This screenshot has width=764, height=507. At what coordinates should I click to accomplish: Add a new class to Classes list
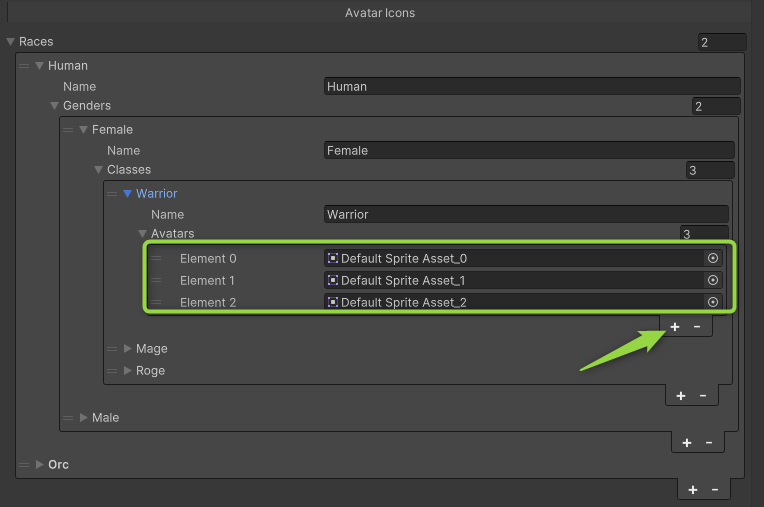click(681, 396)
